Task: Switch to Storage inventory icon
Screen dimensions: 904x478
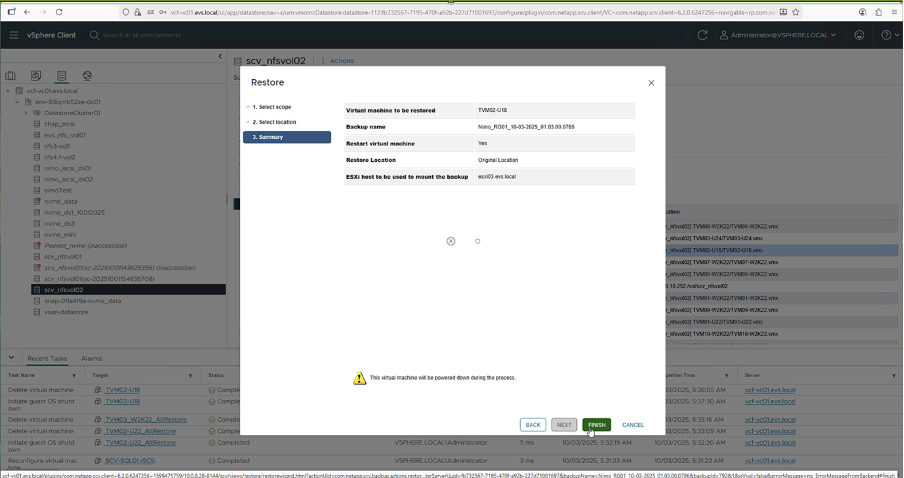Action: click(62, 76)
